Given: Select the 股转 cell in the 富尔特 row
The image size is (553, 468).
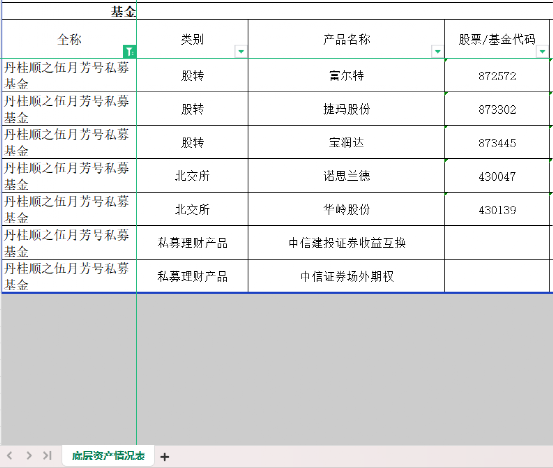Looking at the screenshot, I should 192,75.
